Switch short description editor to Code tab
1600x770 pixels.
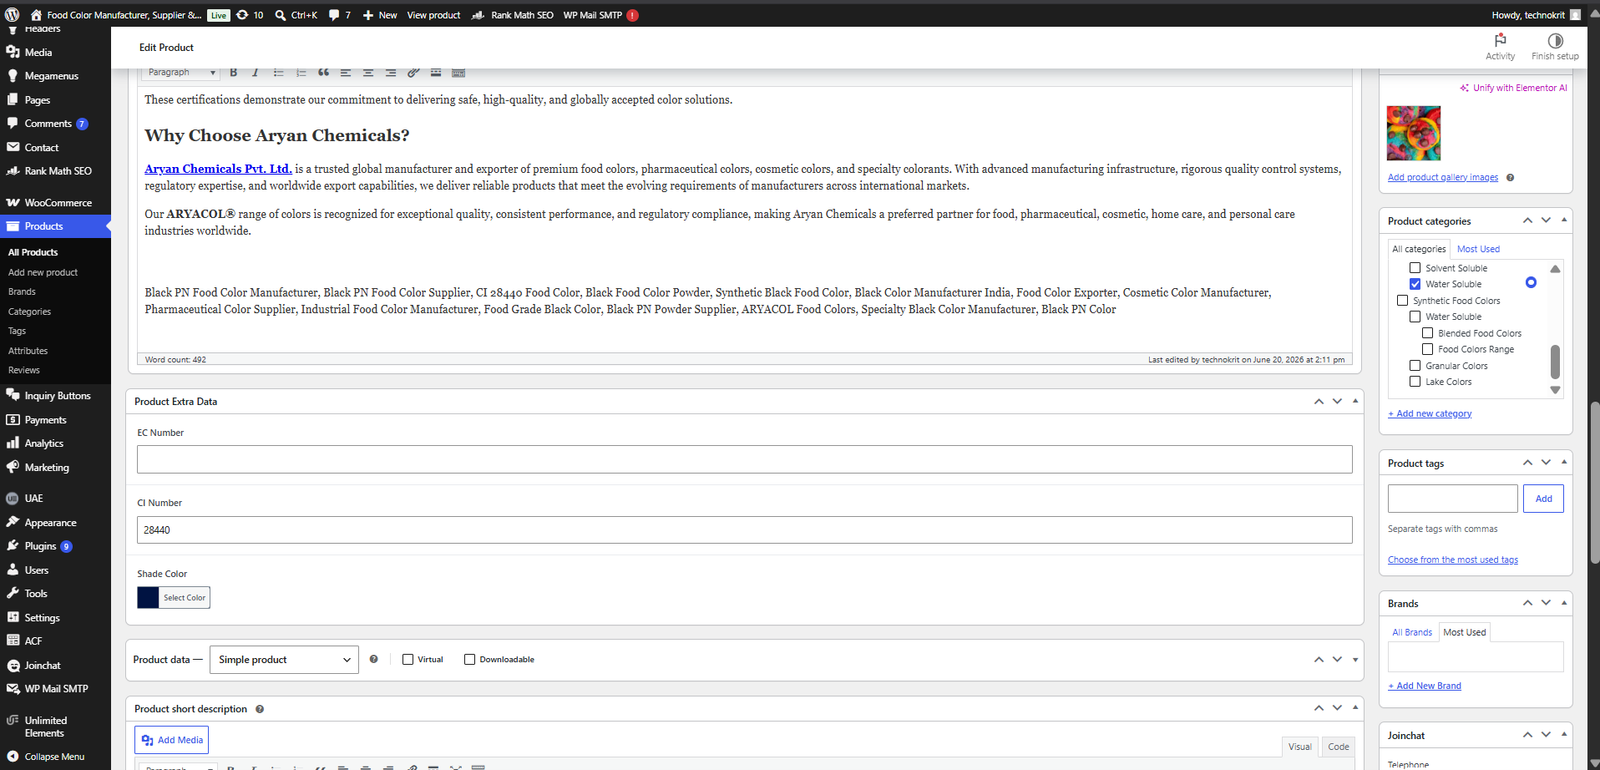tap(1338, 746)
